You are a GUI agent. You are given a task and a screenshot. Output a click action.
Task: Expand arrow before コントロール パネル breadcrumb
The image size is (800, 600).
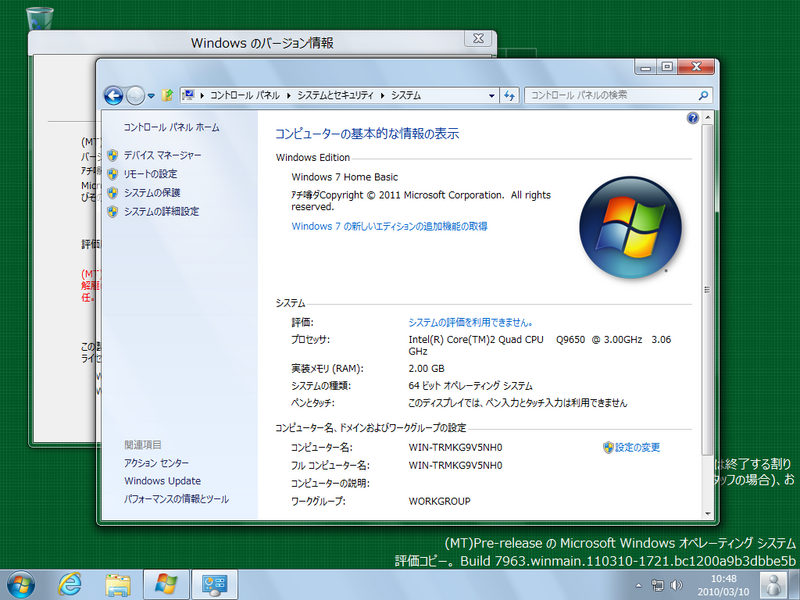point(202,95)
